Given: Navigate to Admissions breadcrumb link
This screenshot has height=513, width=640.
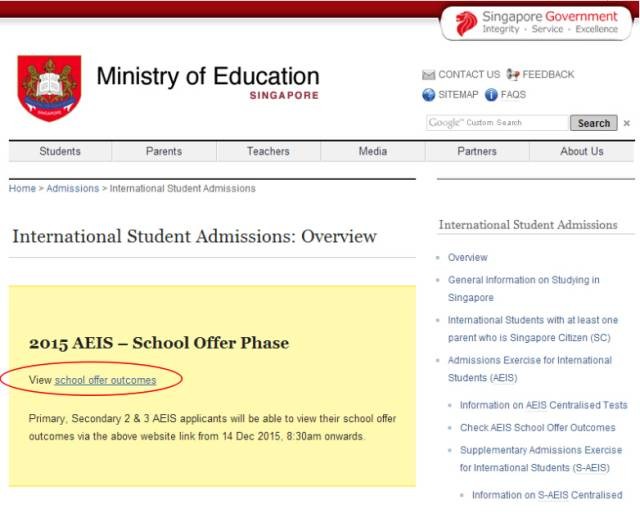Looking at the screenshot, I should 72,188.
